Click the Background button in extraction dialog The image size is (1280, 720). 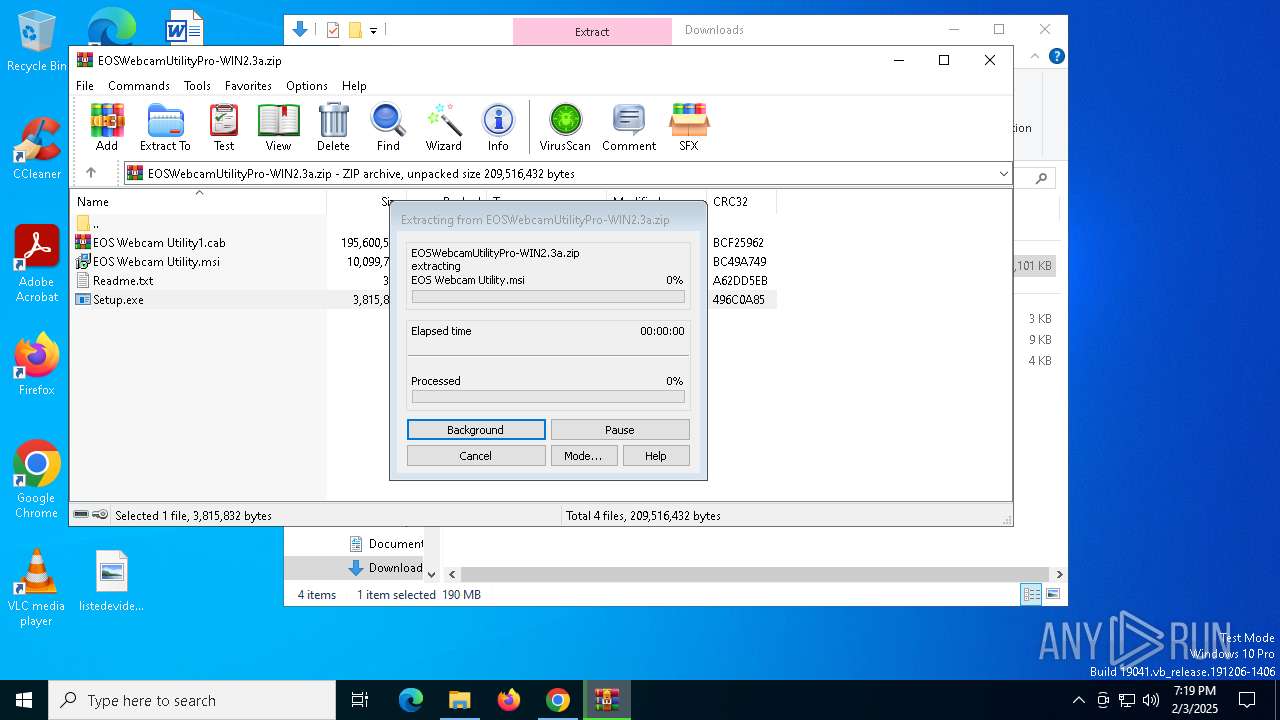[476, 430]
